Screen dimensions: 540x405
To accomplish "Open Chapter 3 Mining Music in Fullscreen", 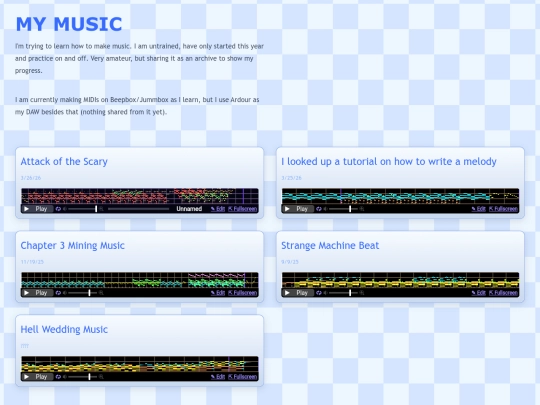I will [242, 293].
